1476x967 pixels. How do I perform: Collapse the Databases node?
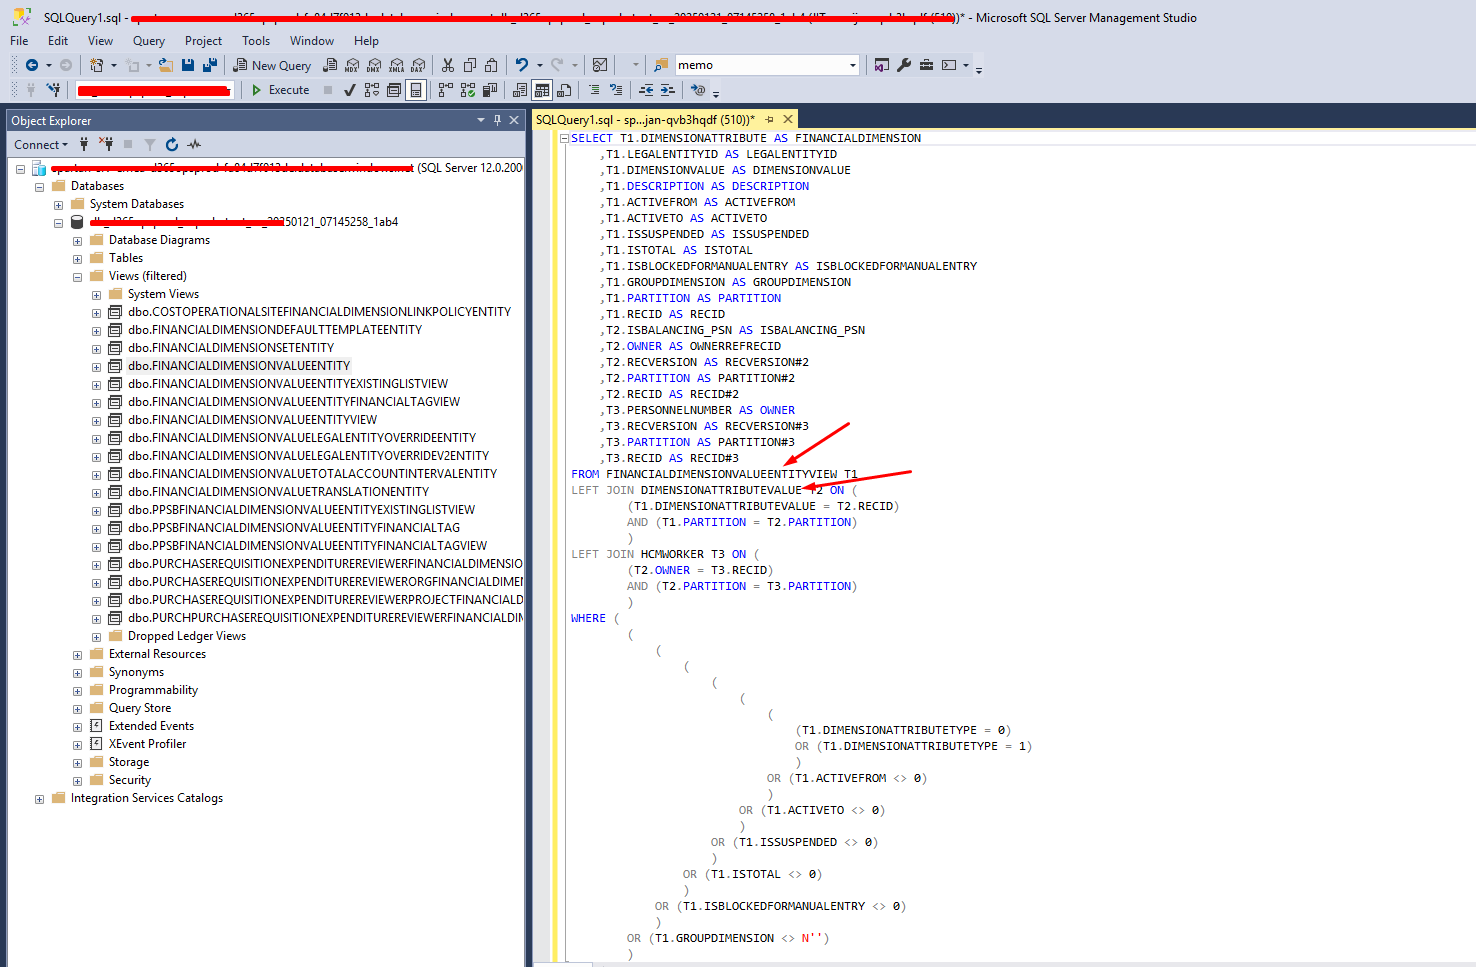coord(39,186)
